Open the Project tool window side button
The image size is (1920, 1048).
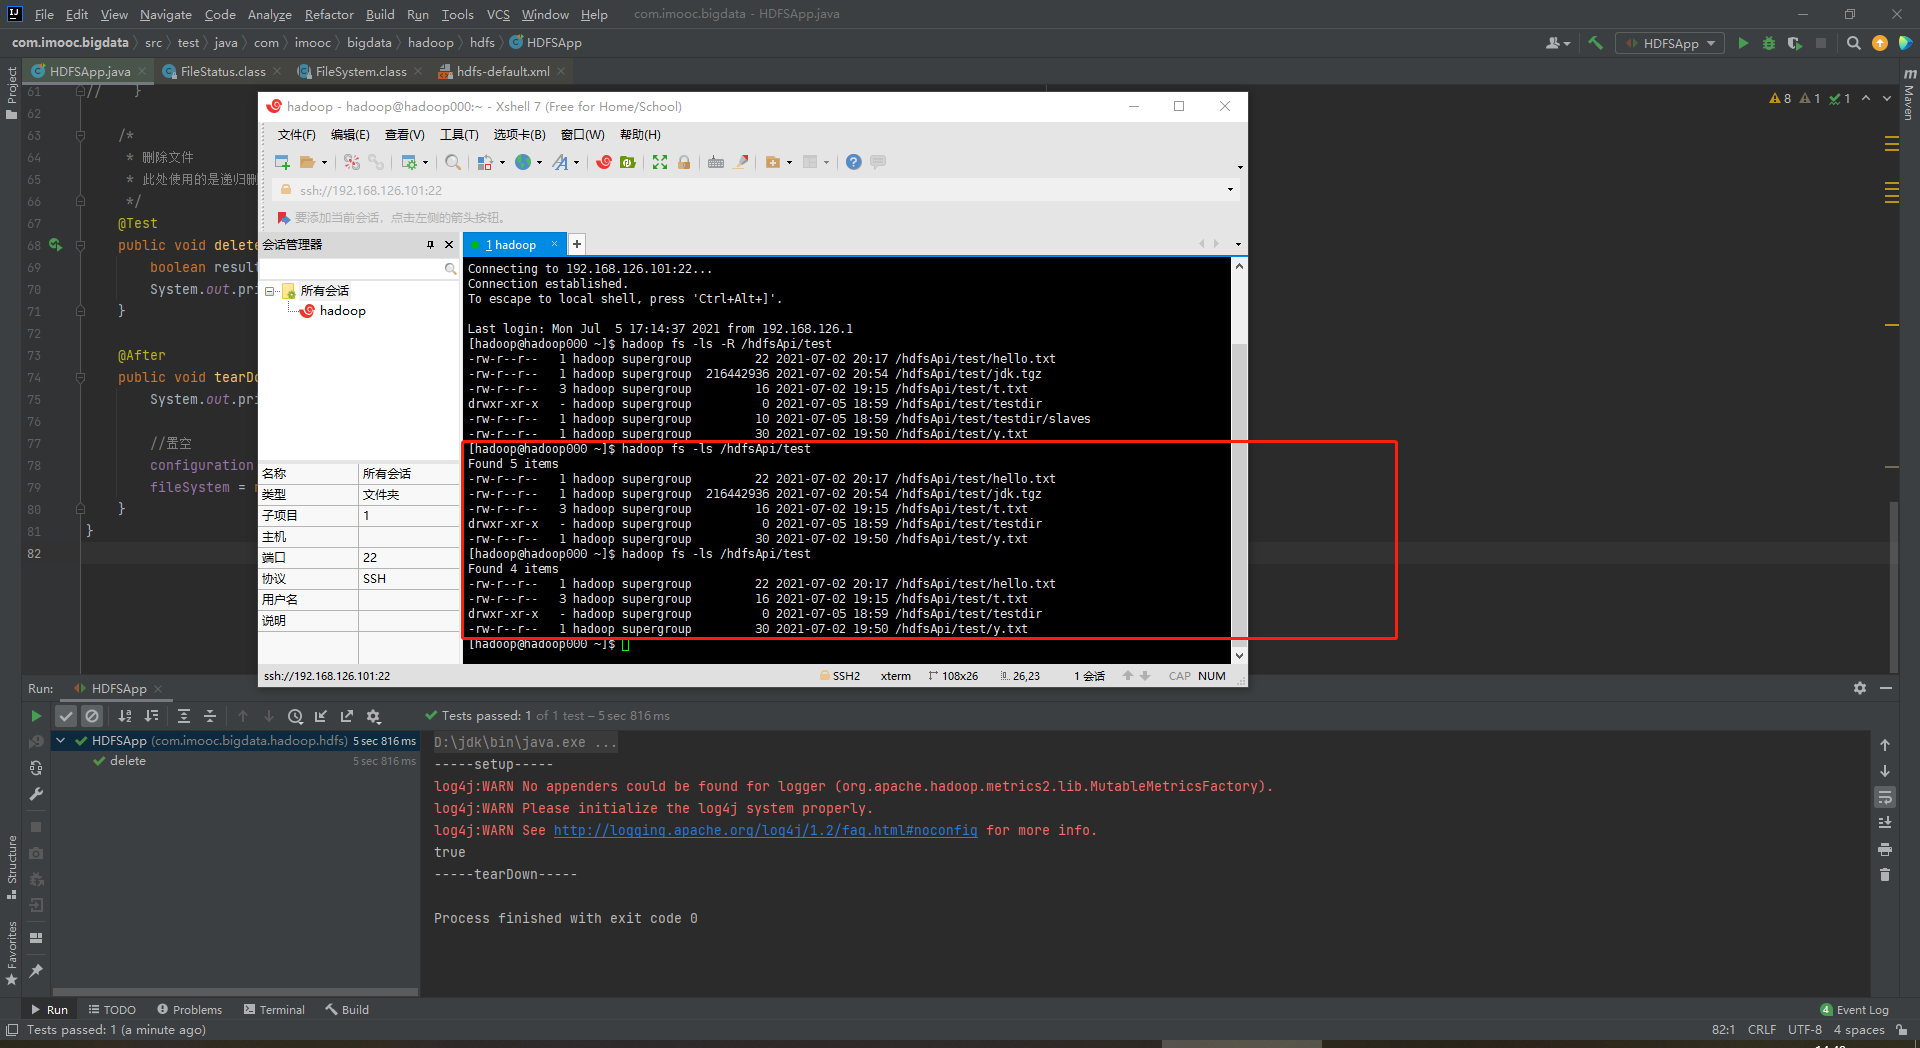click(12, 93)
